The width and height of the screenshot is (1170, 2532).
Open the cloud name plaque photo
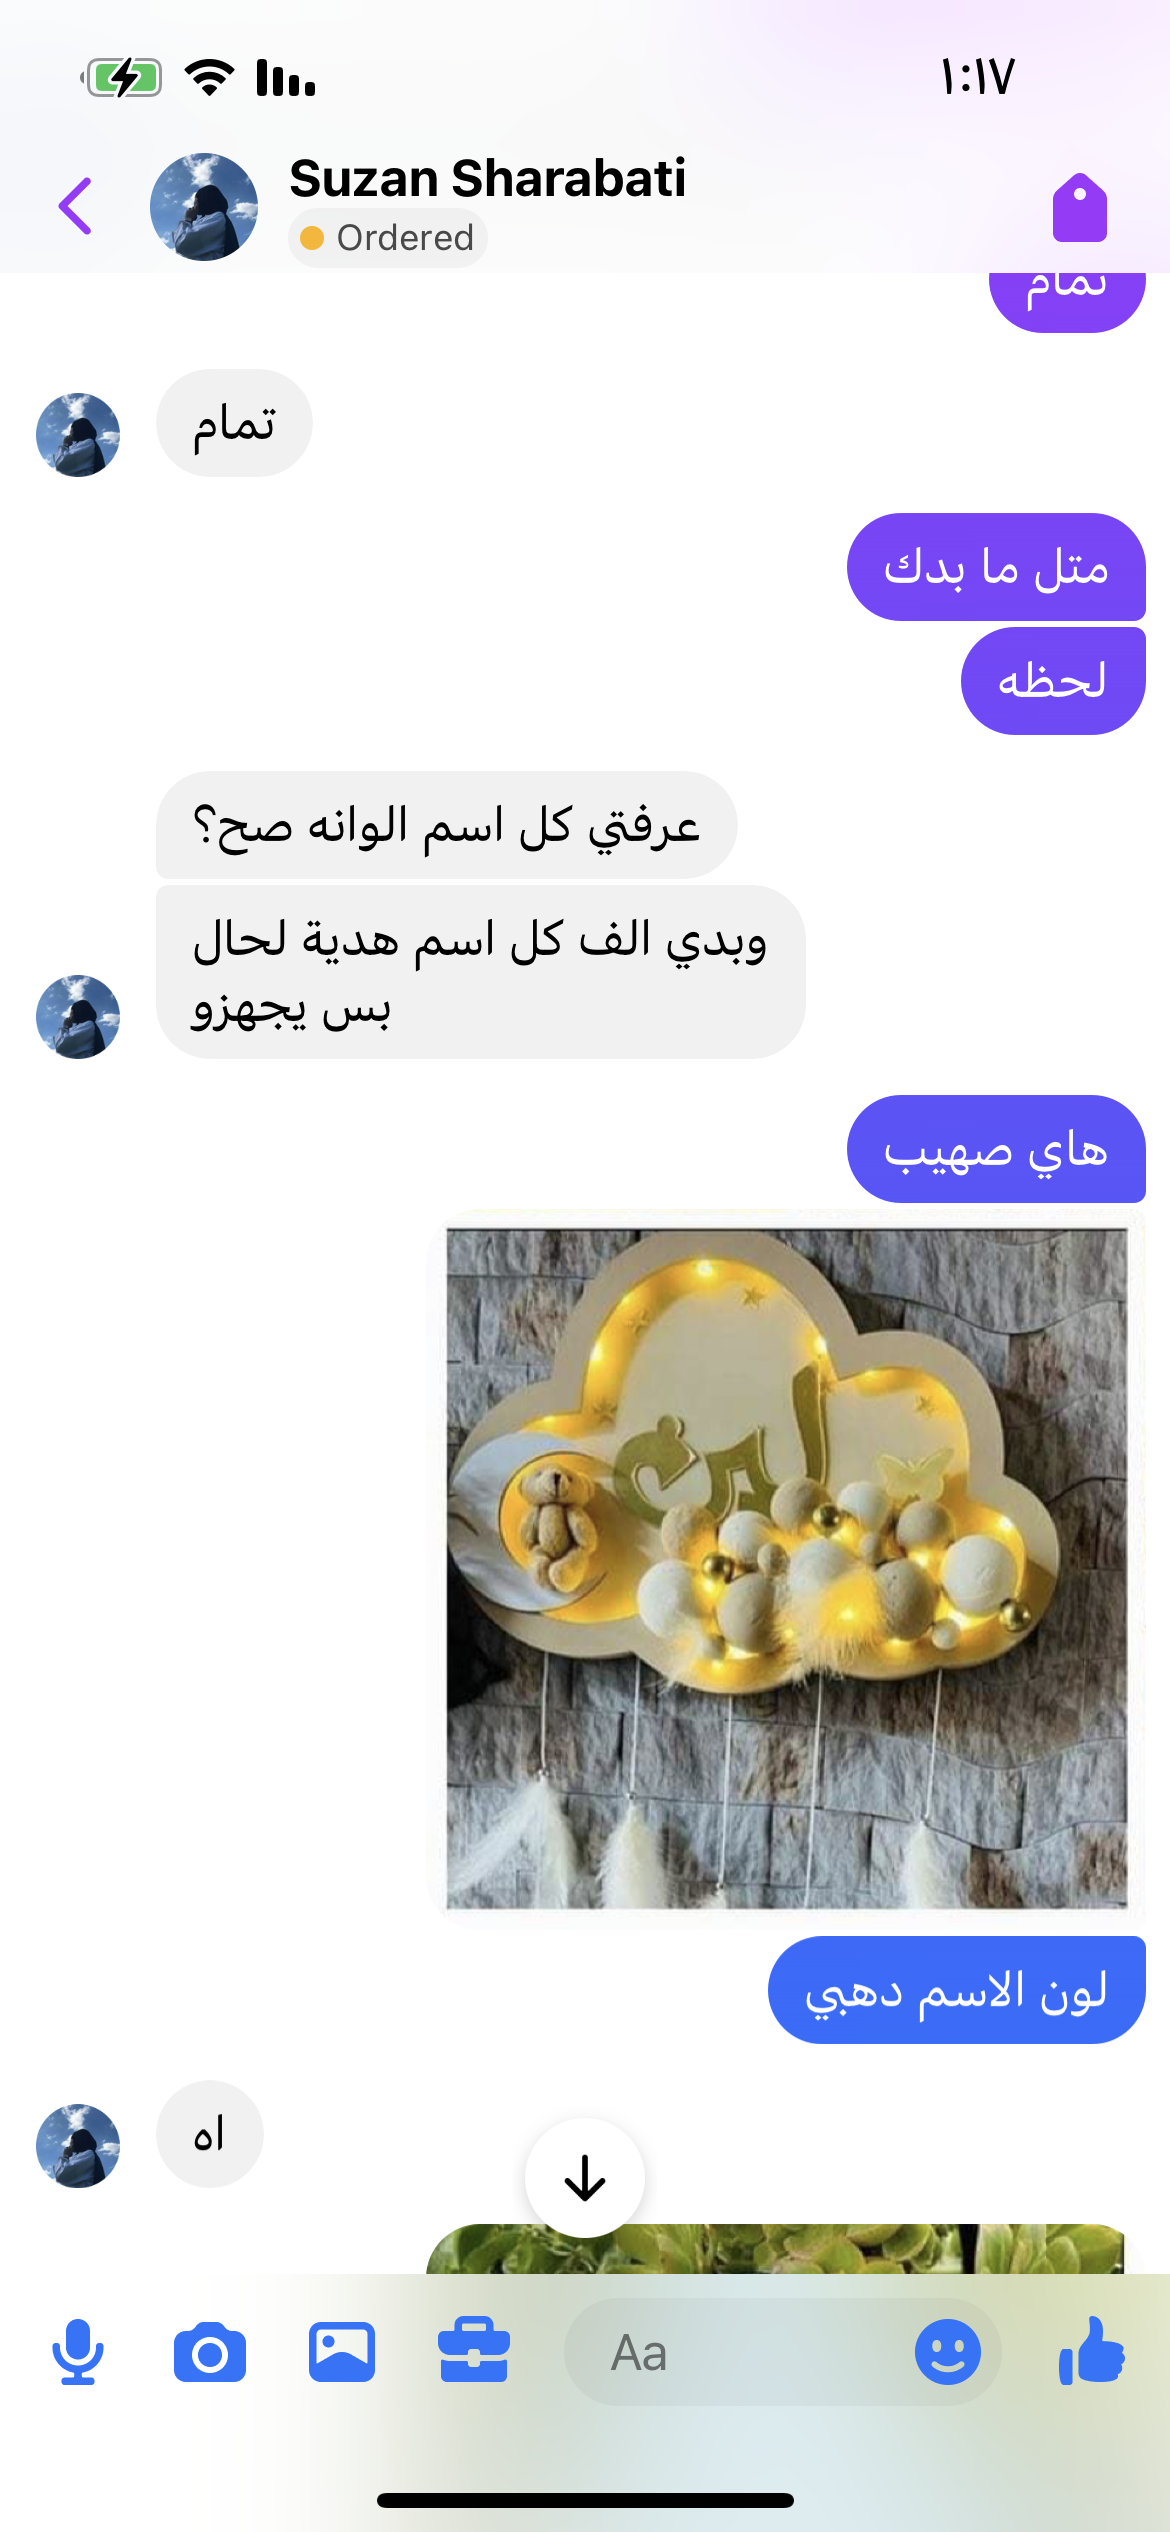click(787, 1568)
